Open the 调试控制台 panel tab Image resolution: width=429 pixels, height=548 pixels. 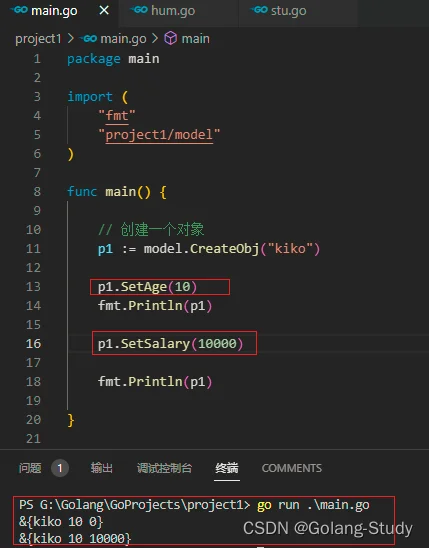click(x=165, y=468)
